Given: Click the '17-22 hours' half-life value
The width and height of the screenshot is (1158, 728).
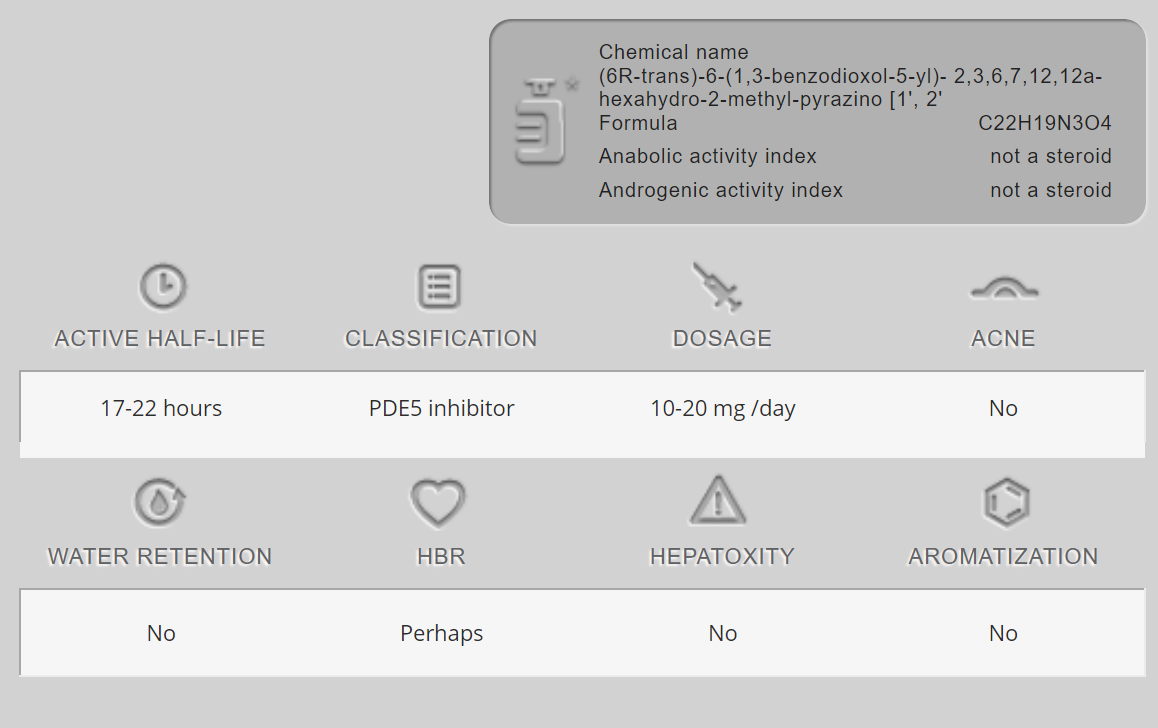Looking at the screenshot, I should coord(161,408).
